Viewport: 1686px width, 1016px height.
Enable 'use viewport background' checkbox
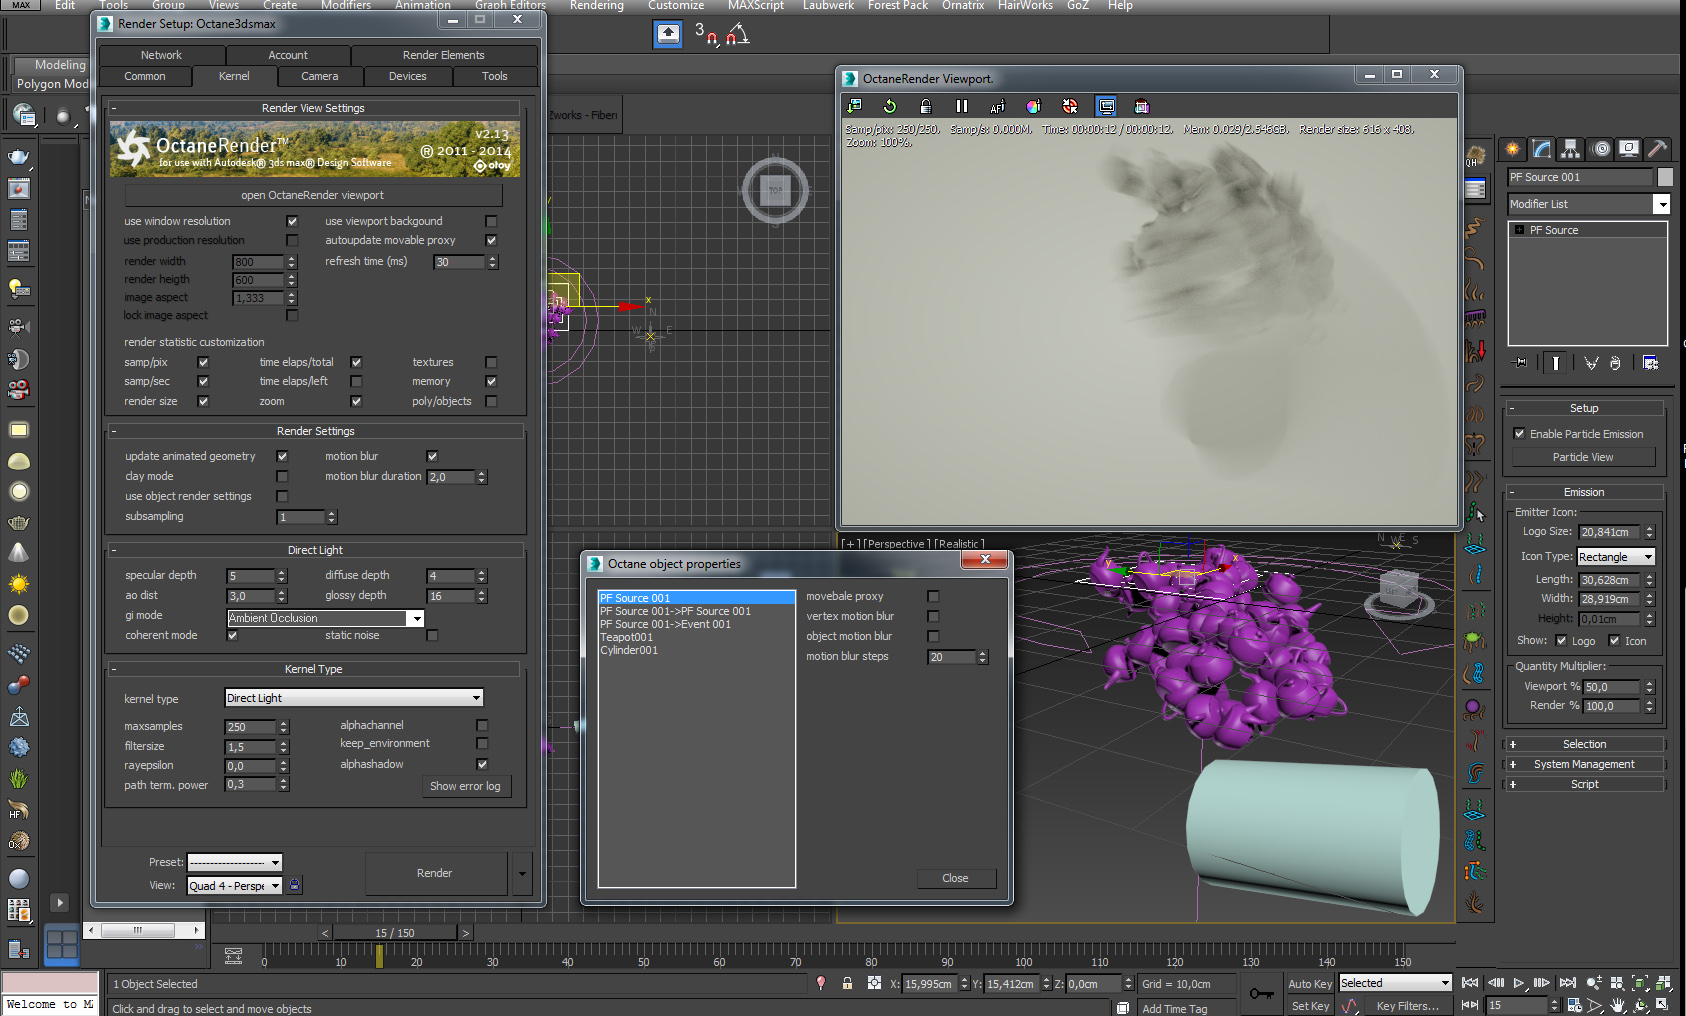(491, 221)
